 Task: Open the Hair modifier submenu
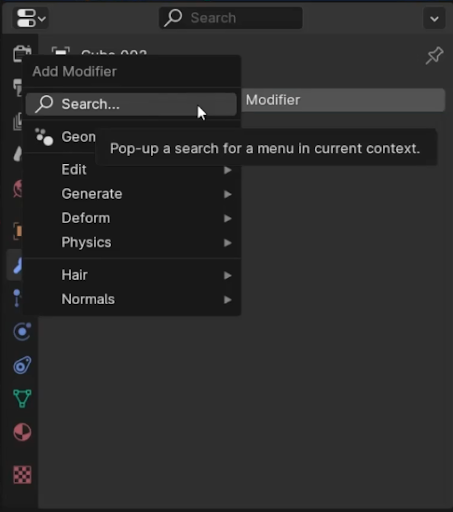(132, 275)
